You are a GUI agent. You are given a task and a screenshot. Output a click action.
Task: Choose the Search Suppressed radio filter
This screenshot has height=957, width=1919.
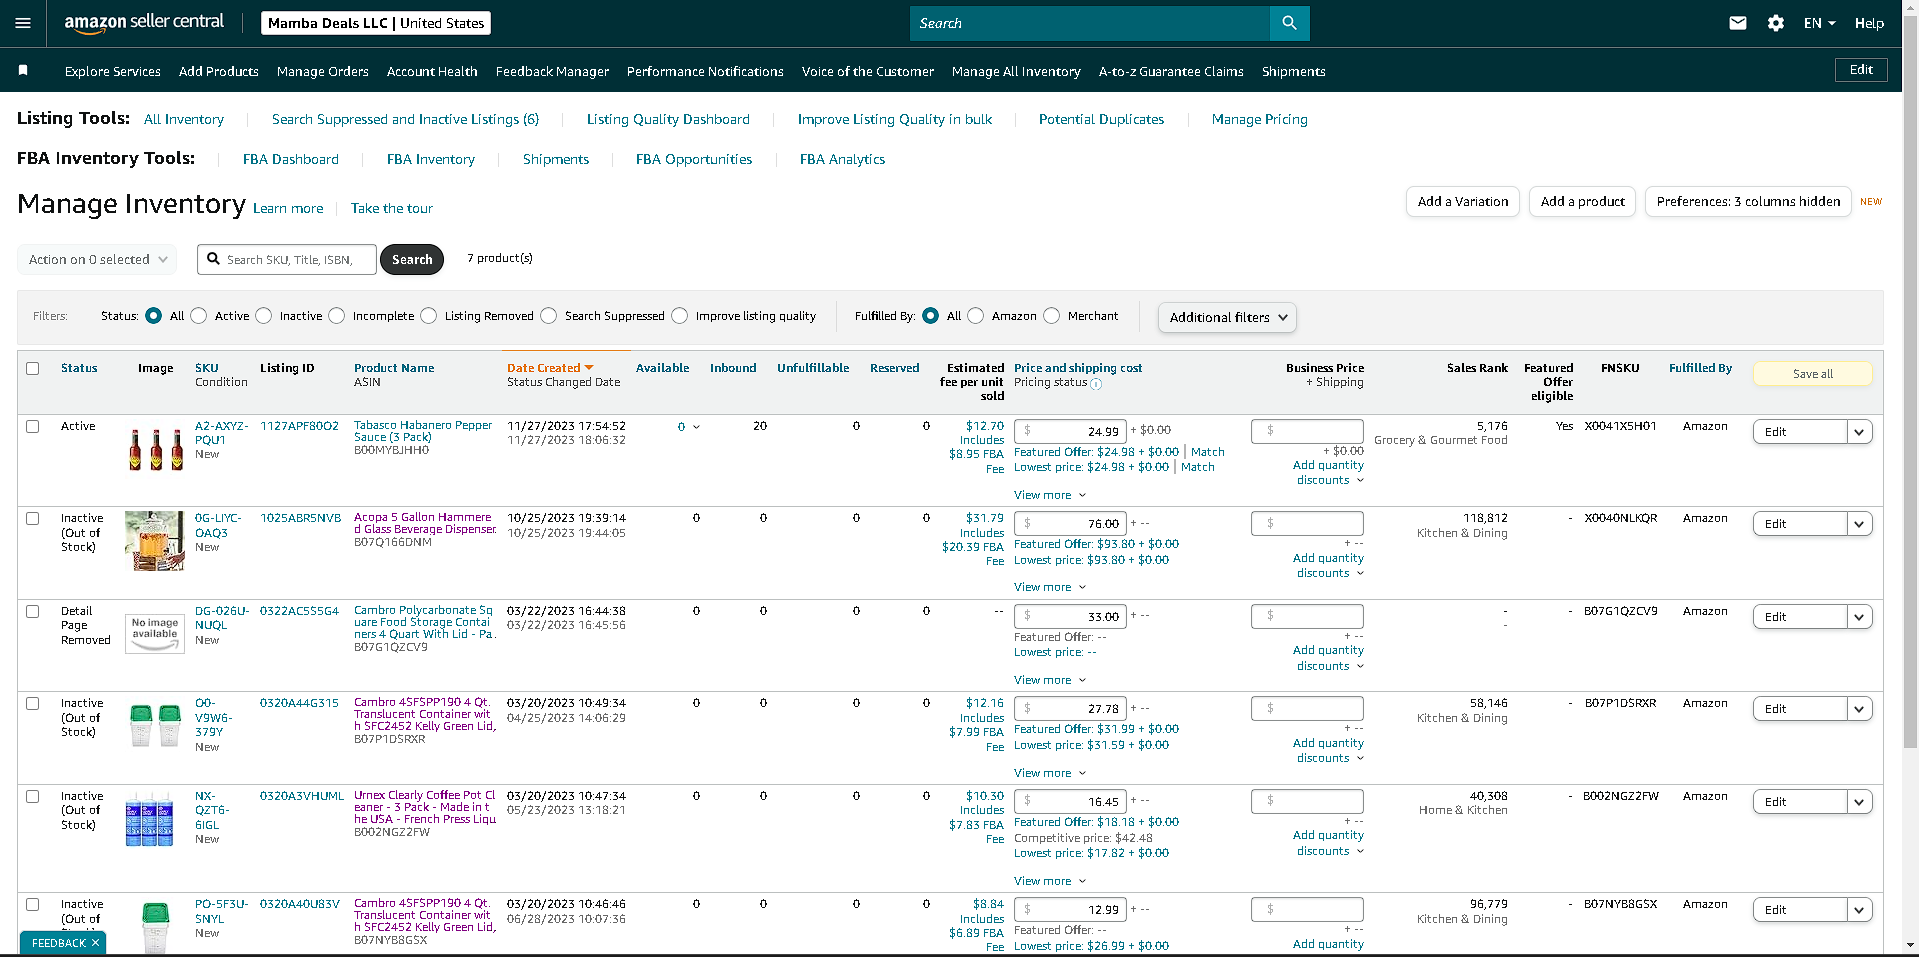pos(549,316)
